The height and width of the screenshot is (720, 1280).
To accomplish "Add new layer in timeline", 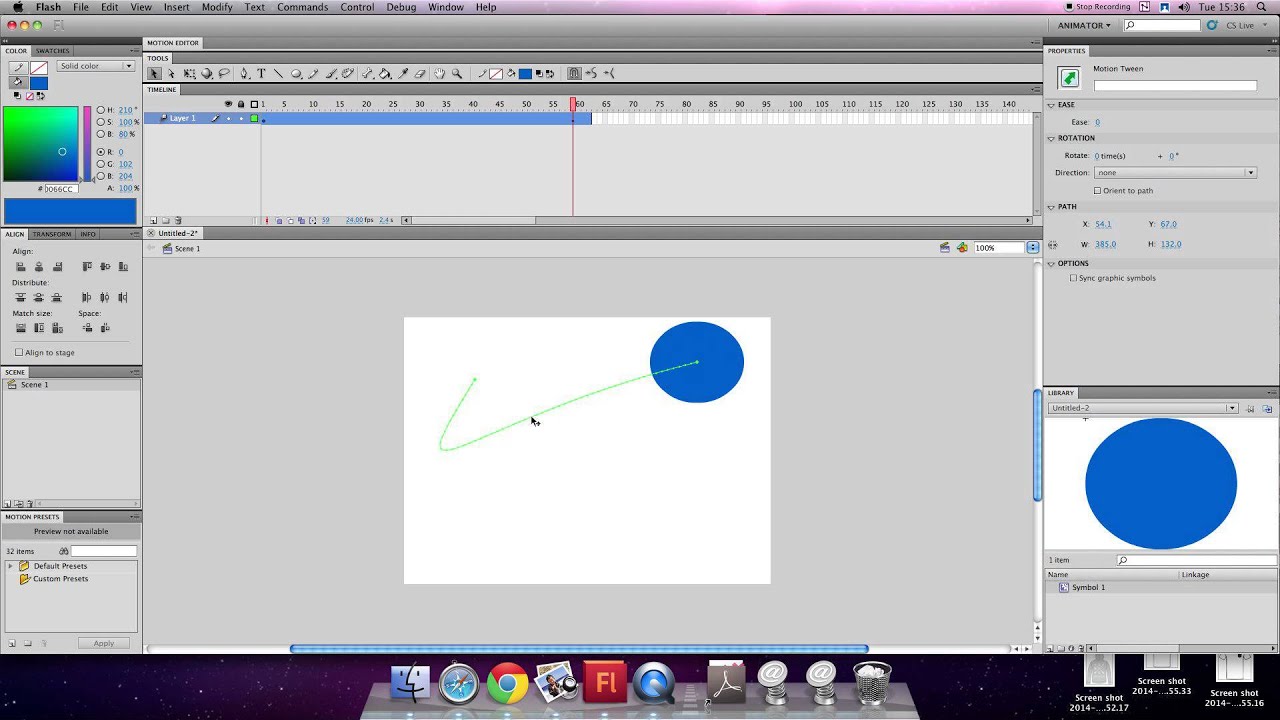I will [153, 220].
